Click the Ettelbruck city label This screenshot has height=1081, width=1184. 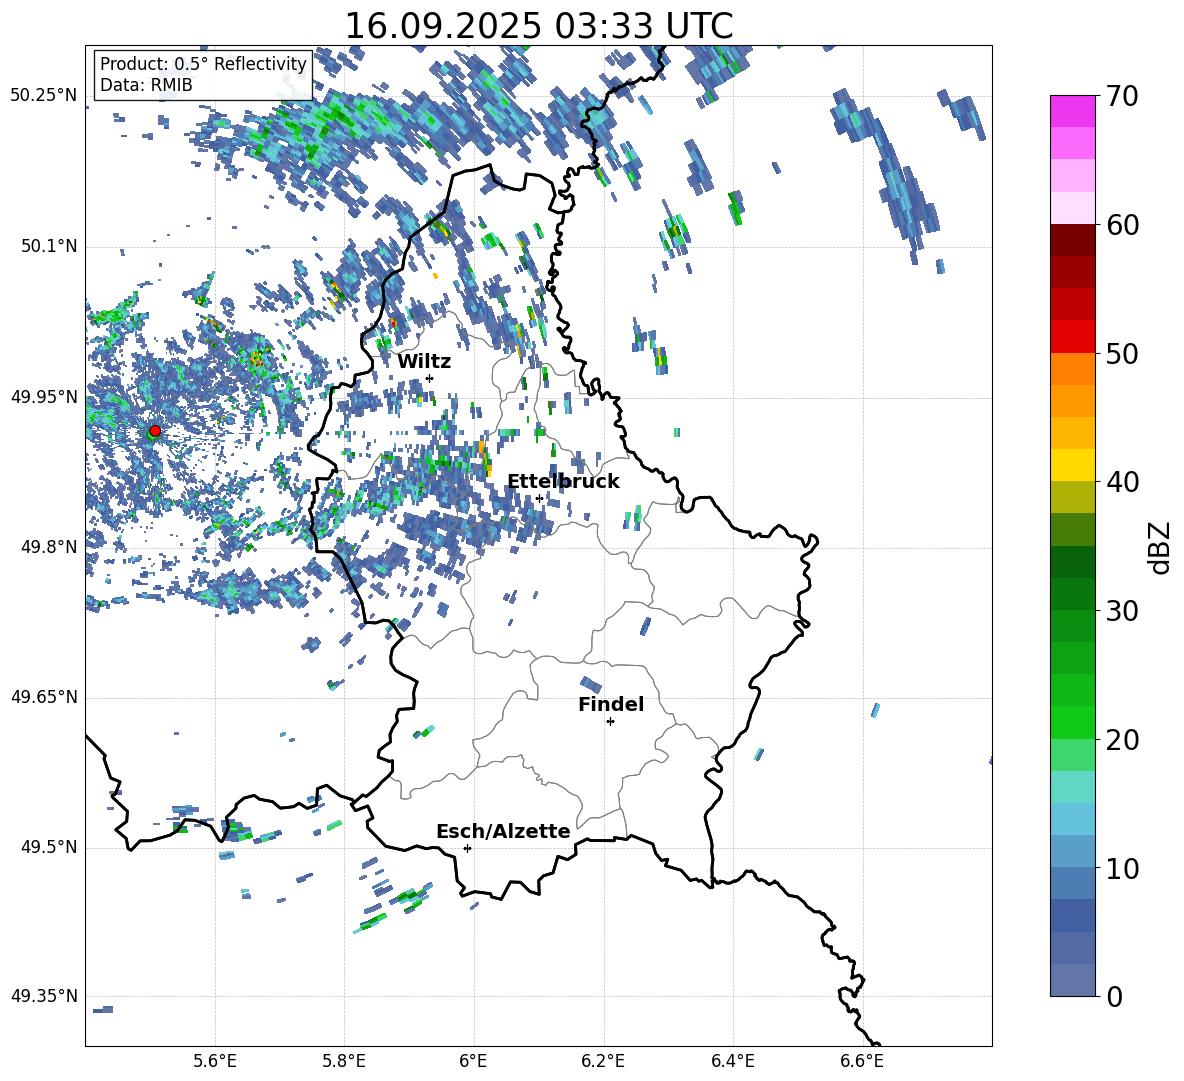(563, 482)
